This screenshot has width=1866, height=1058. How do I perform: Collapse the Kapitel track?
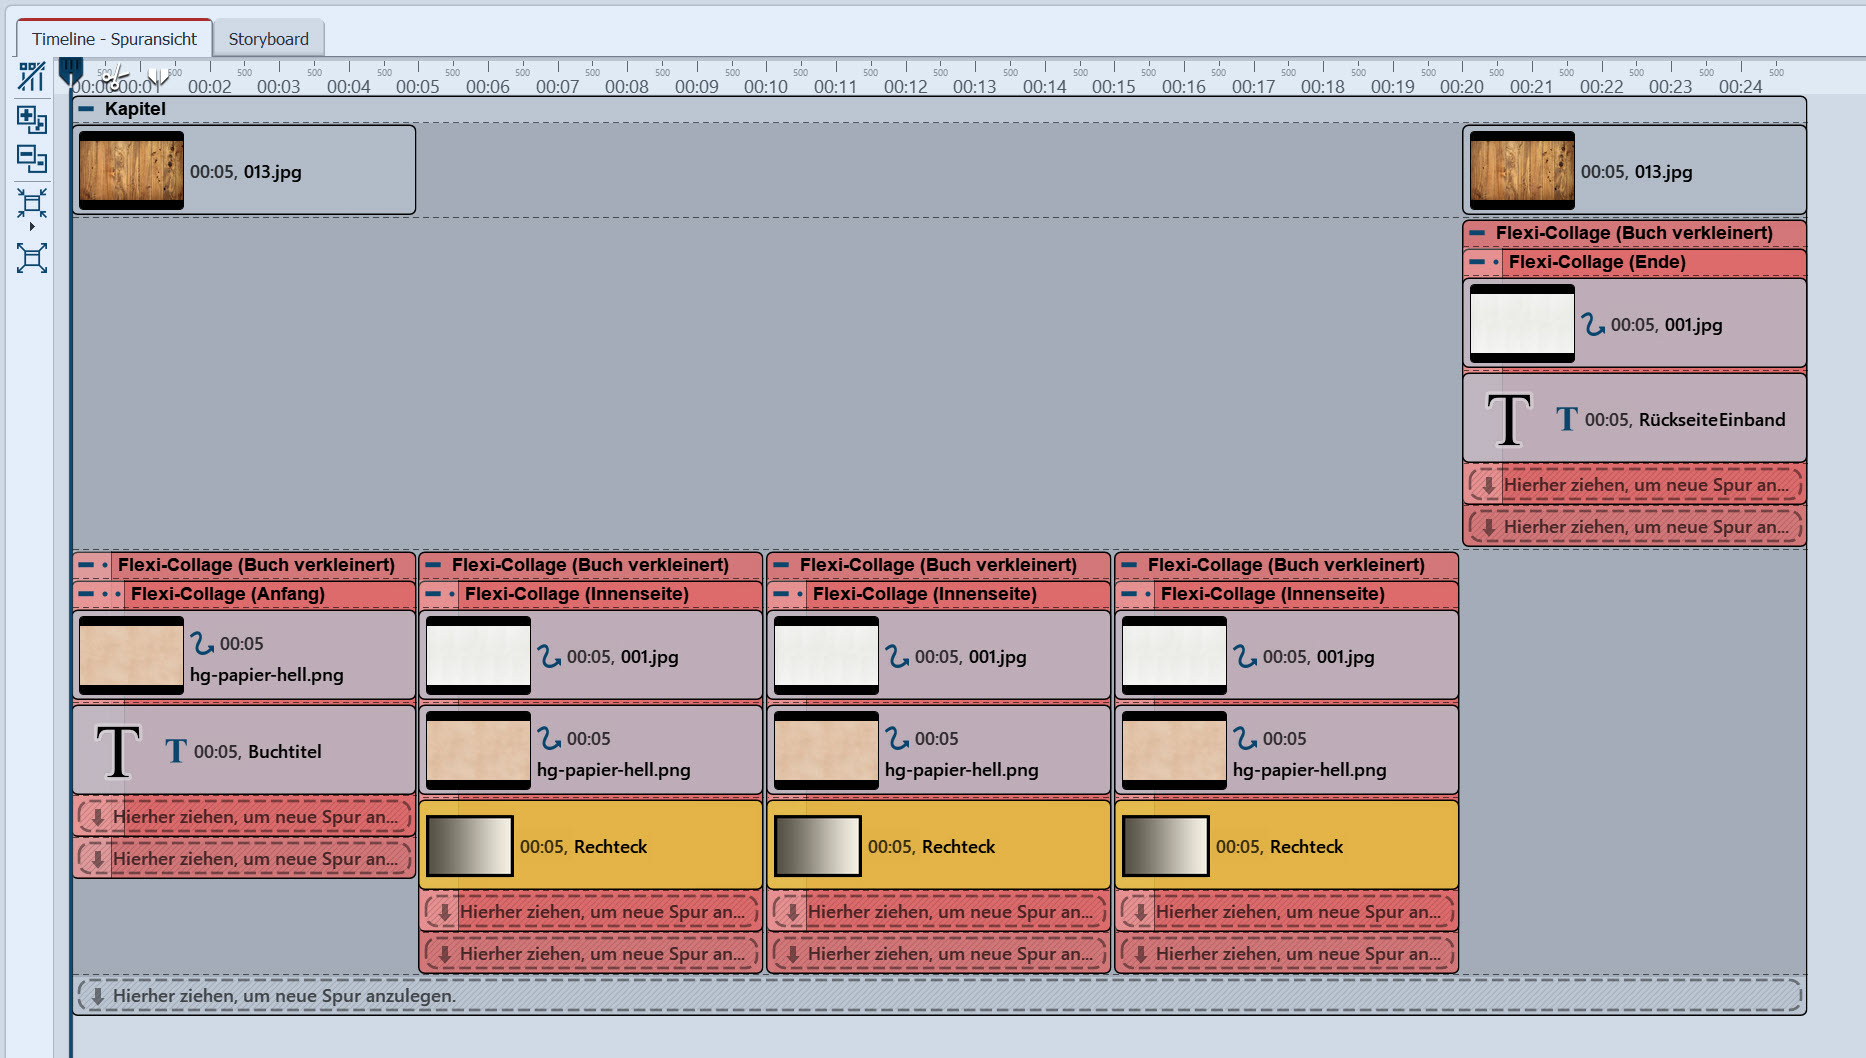point(87,109)
